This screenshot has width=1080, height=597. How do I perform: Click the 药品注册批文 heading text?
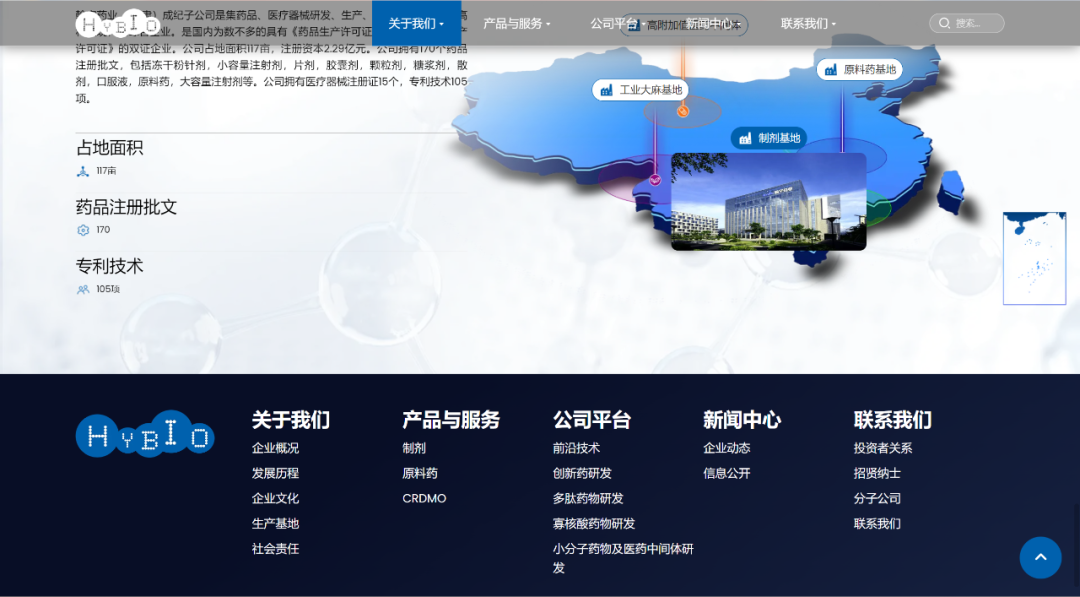click(126, 207)
